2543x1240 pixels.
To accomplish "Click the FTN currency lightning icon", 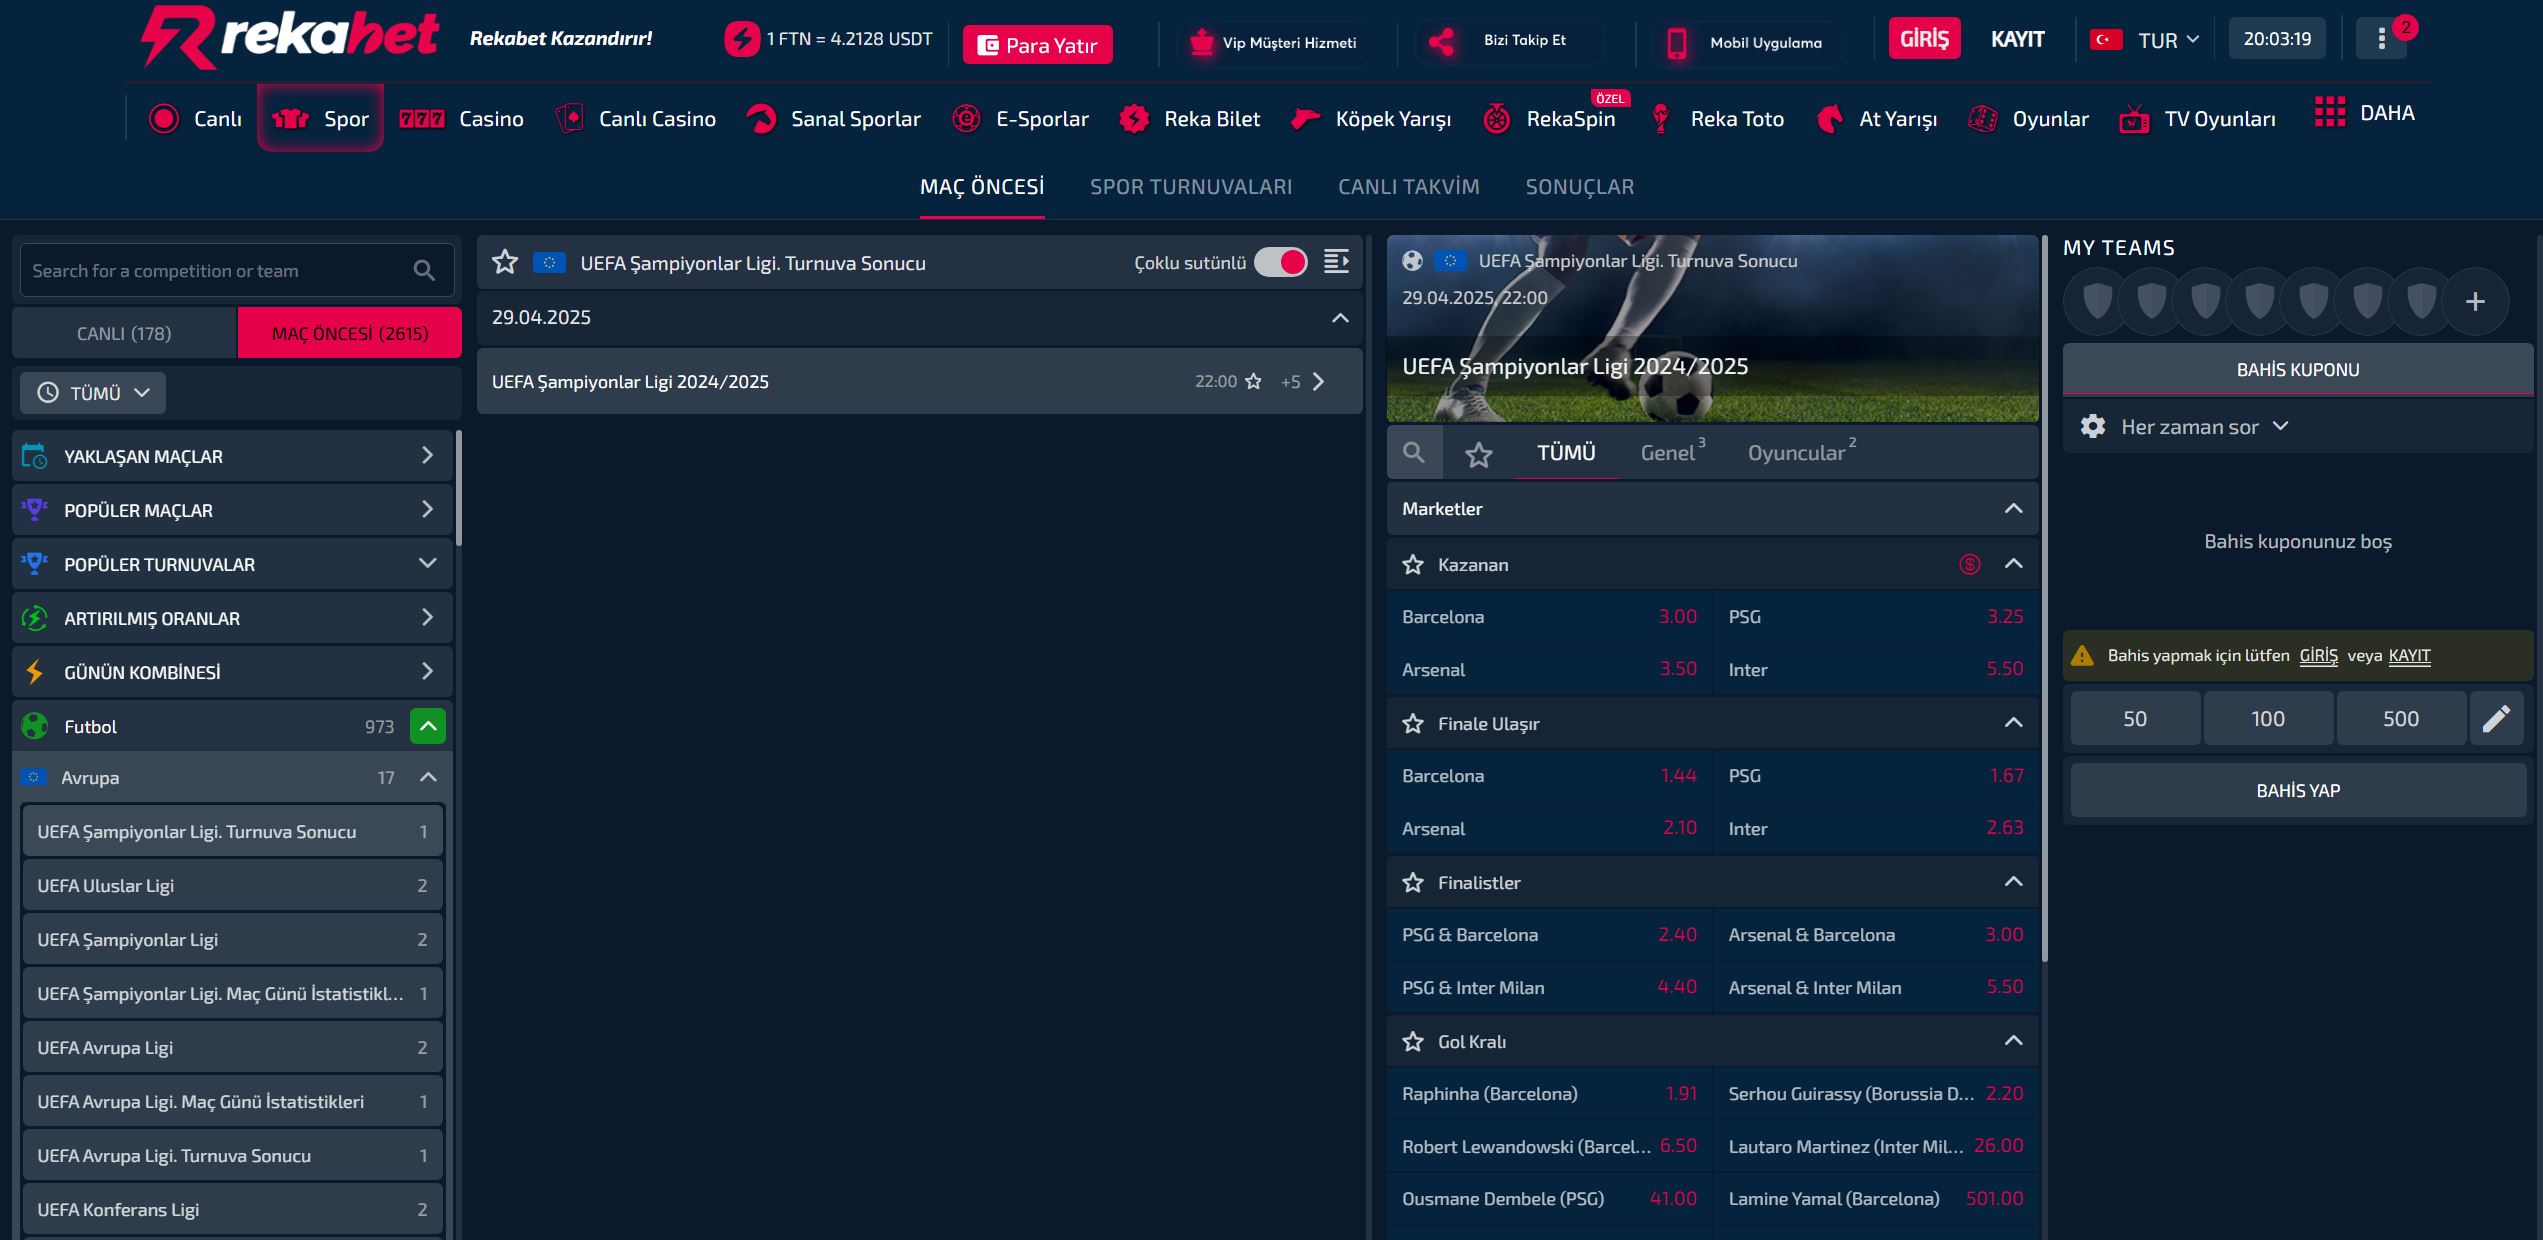I will [x=742, y=40].
